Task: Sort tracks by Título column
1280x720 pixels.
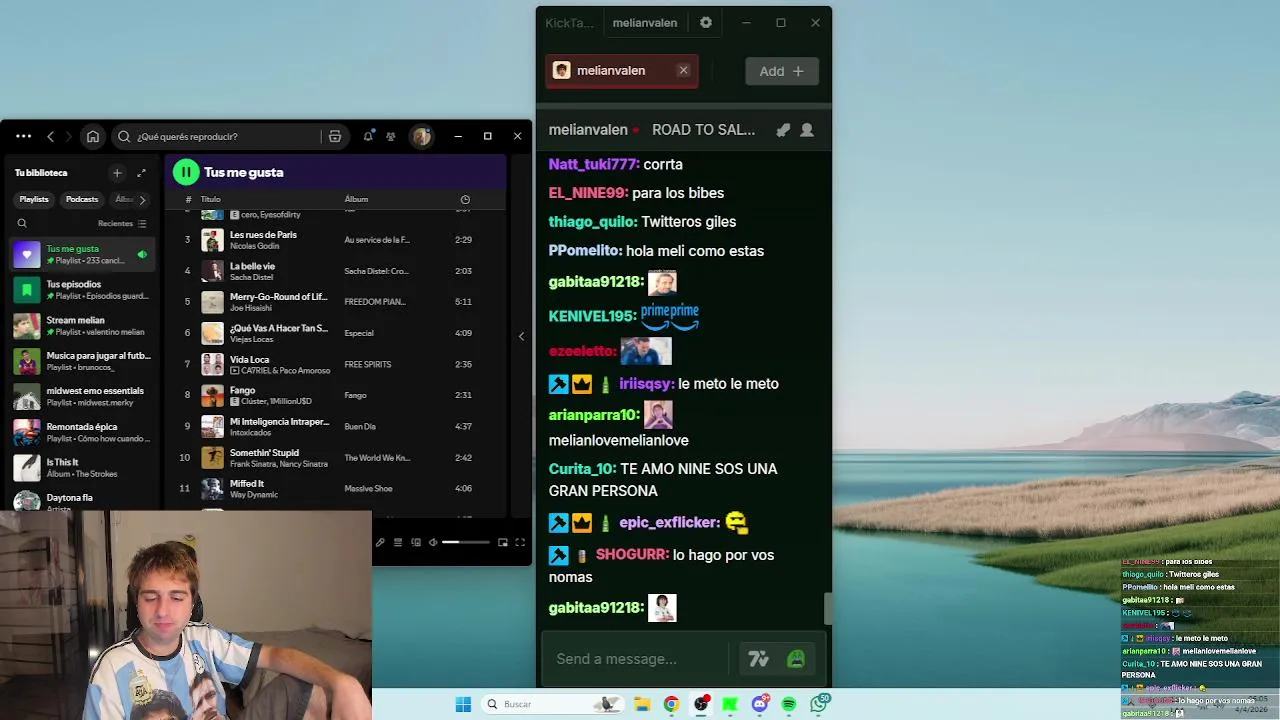Action: click(x=210, y=199)
